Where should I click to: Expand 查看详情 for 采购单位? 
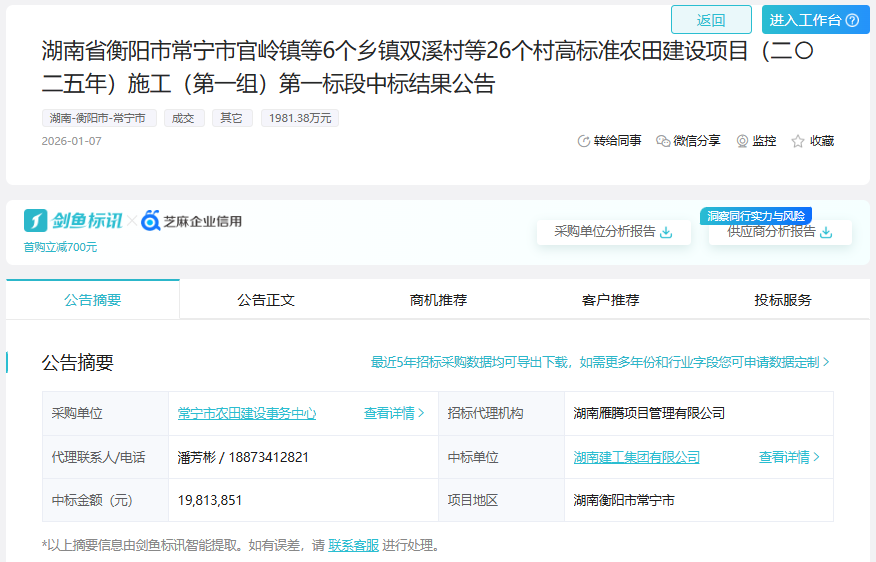394,413
